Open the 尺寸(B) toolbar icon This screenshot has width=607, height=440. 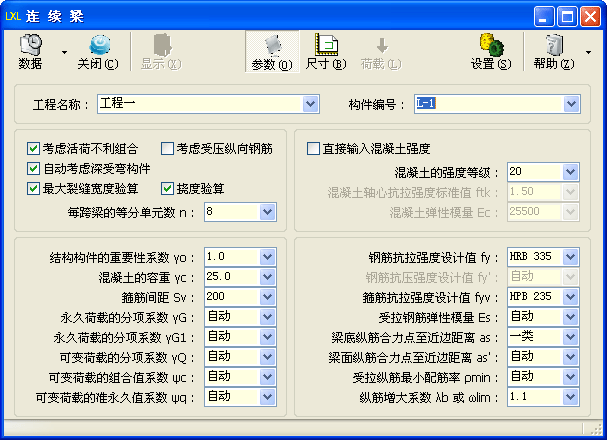(326, 52)
